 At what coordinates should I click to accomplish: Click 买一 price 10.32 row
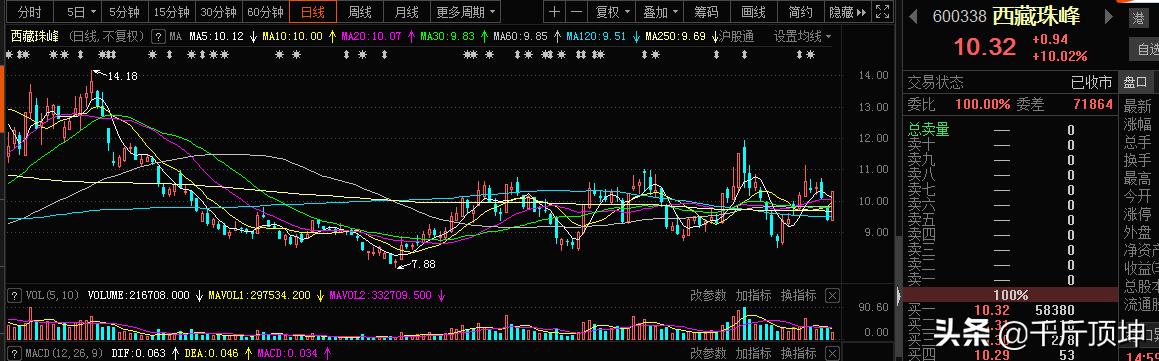point(1010,311)
